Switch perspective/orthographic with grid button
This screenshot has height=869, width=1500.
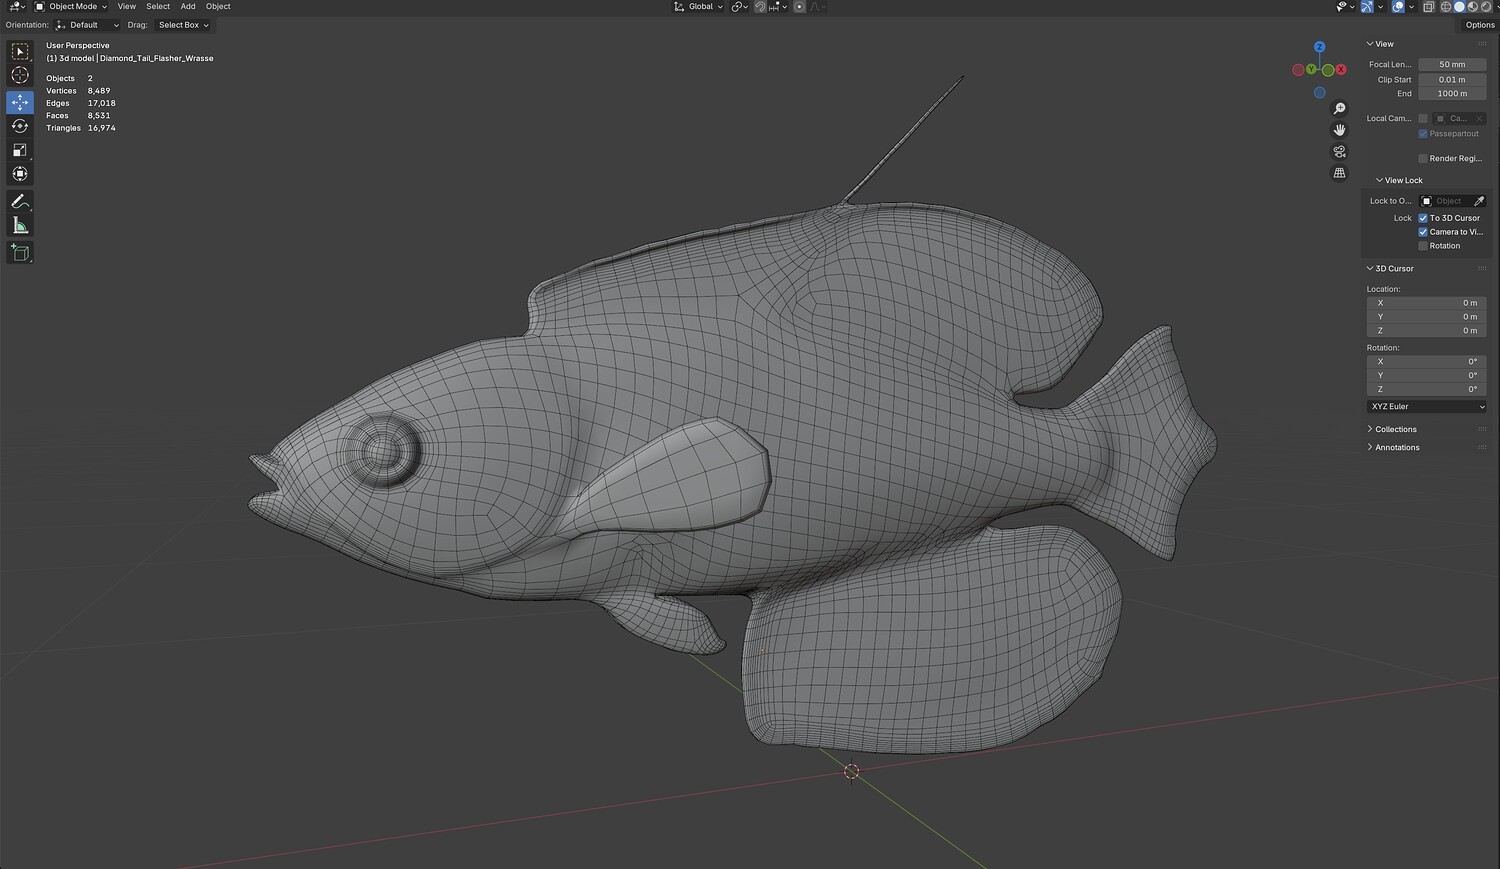click(x=1340, y=173)
